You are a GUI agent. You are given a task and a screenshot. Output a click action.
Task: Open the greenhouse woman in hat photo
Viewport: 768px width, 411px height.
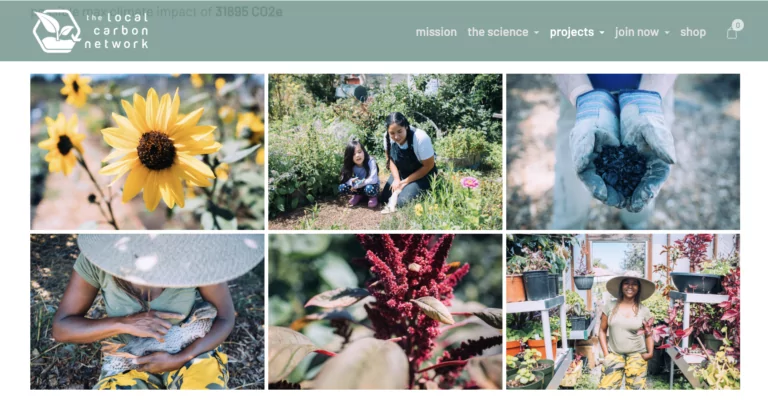pyautogui.click(x=623, y=312)
